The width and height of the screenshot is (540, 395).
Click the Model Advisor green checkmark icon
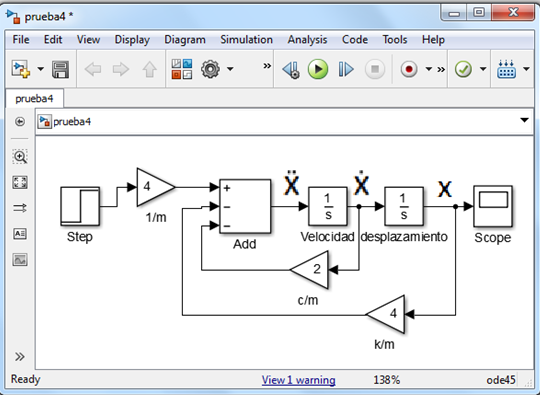[463, 69]
